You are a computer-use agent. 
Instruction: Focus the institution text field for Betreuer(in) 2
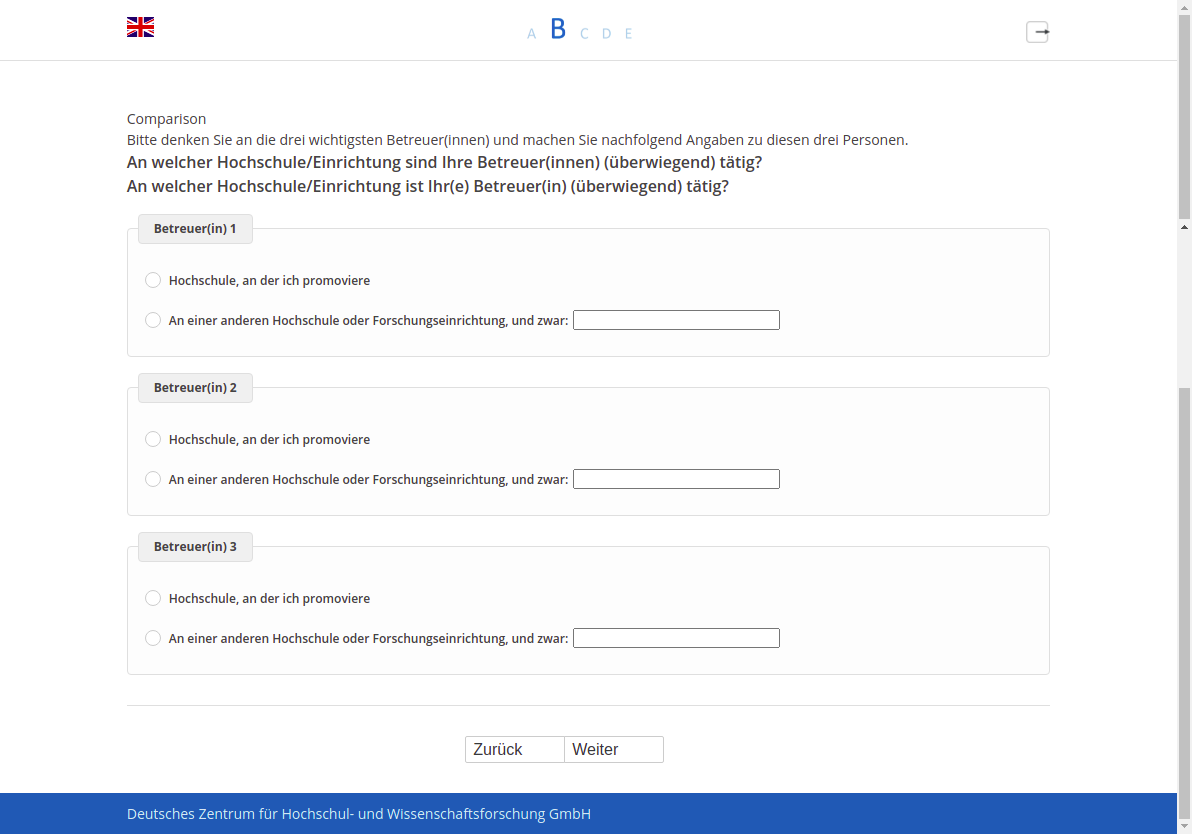click(x=677, y=479)
